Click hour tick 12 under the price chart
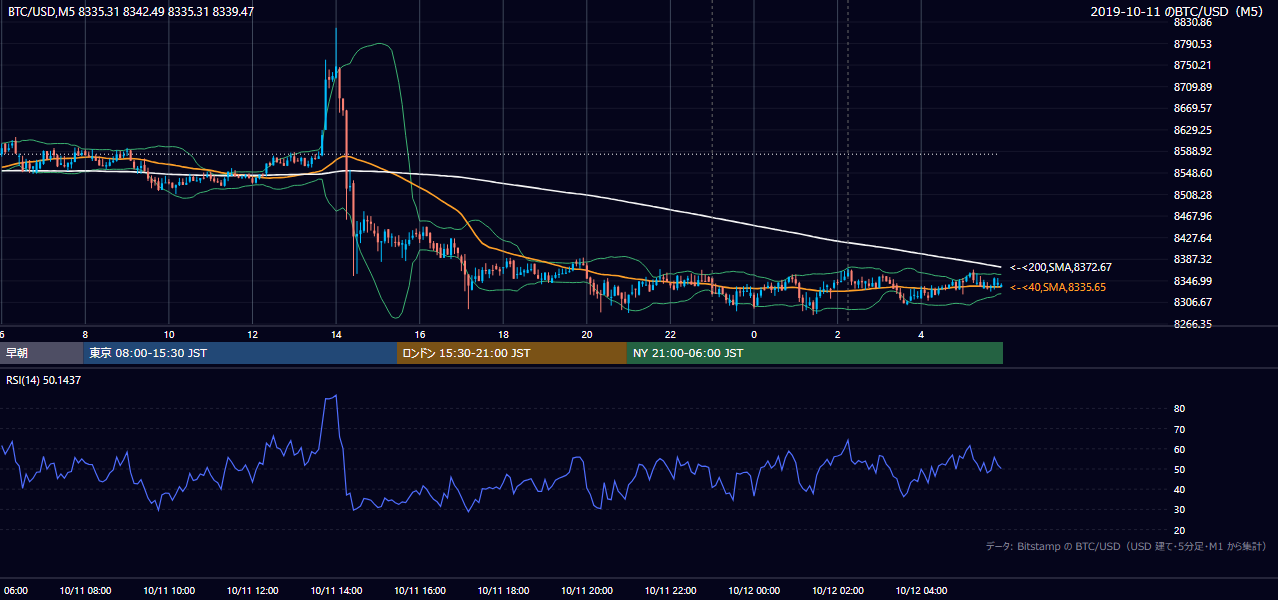 pos(252,334)
